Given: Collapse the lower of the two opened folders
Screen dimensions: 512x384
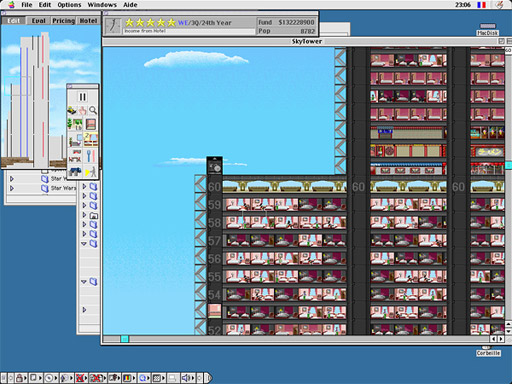Looking at the screenshot, I should tap(84, 282).
